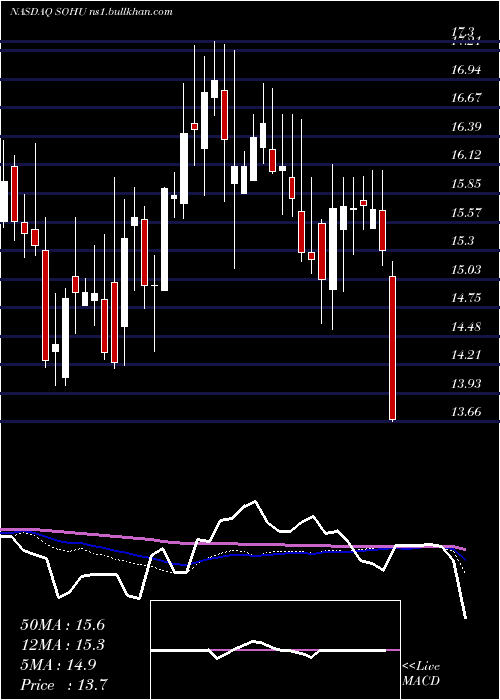Click the Price : 13.7 readout
Screen dimensions: 500x700
(x=64, y=685)
